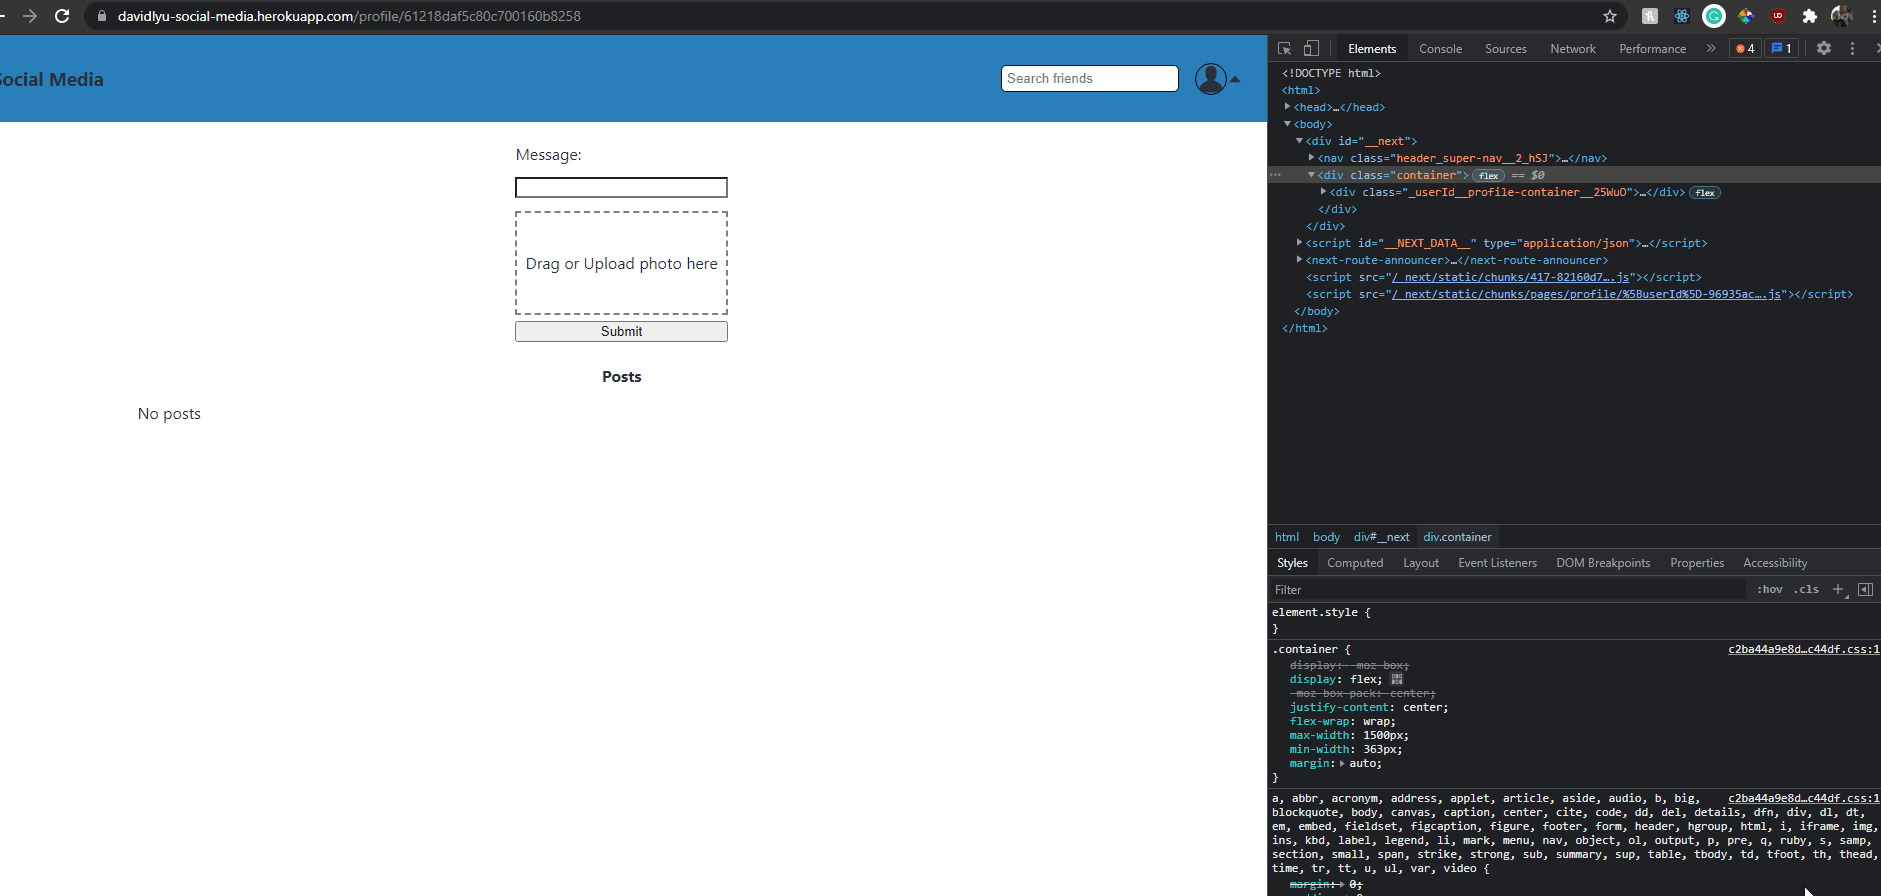This screenshot has height=896, width=1881.
Task: Expand the _userId__profile-container div node
Action: pos(1324,192)
